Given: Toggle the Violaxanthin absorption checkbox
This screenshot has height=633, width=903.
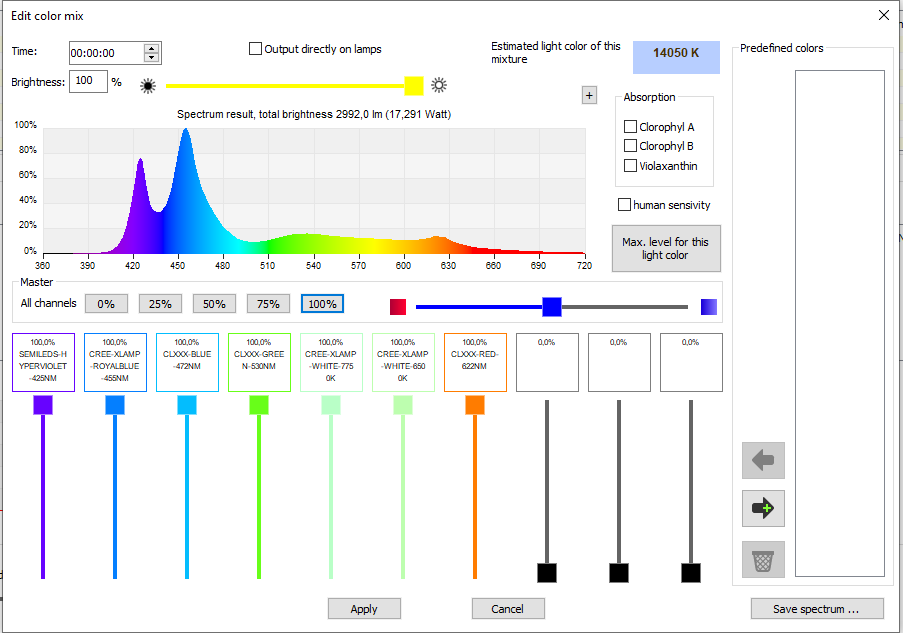Looking at the screenshot, I should 631,165.
